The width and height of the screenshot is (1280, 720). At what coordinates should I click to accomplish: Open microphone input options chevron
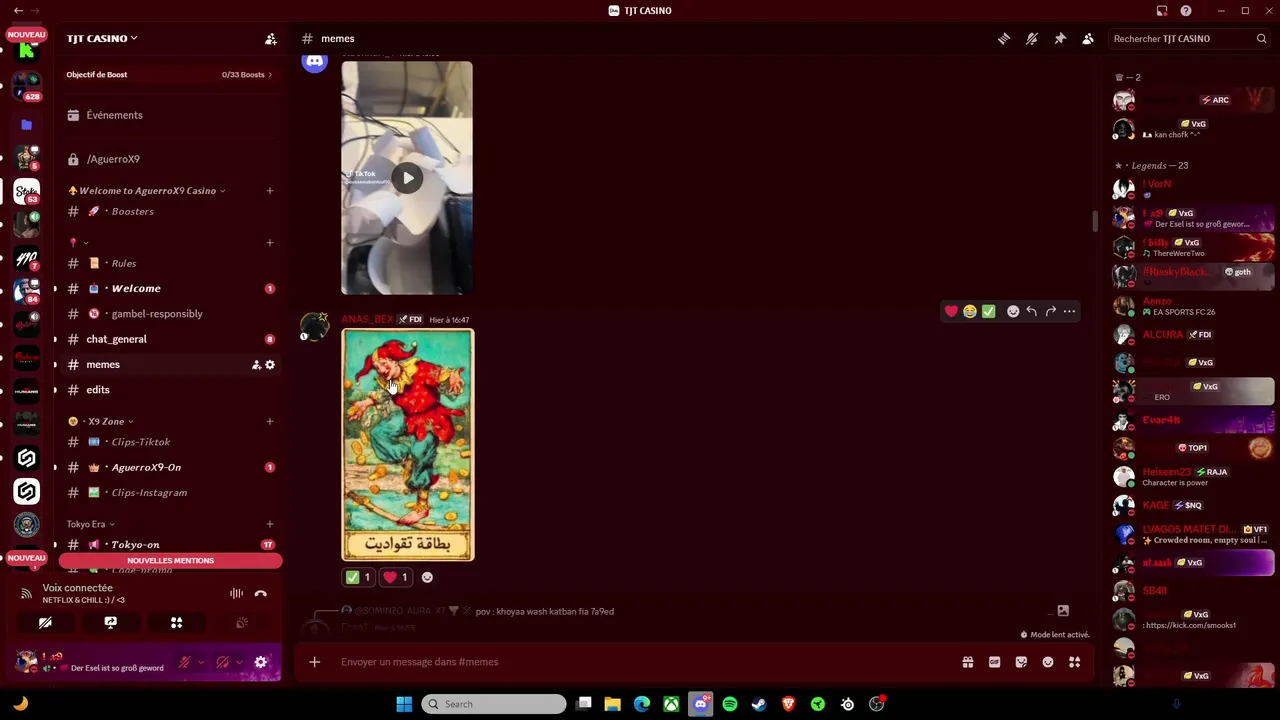pyautogui.click(x=201, y=662)
